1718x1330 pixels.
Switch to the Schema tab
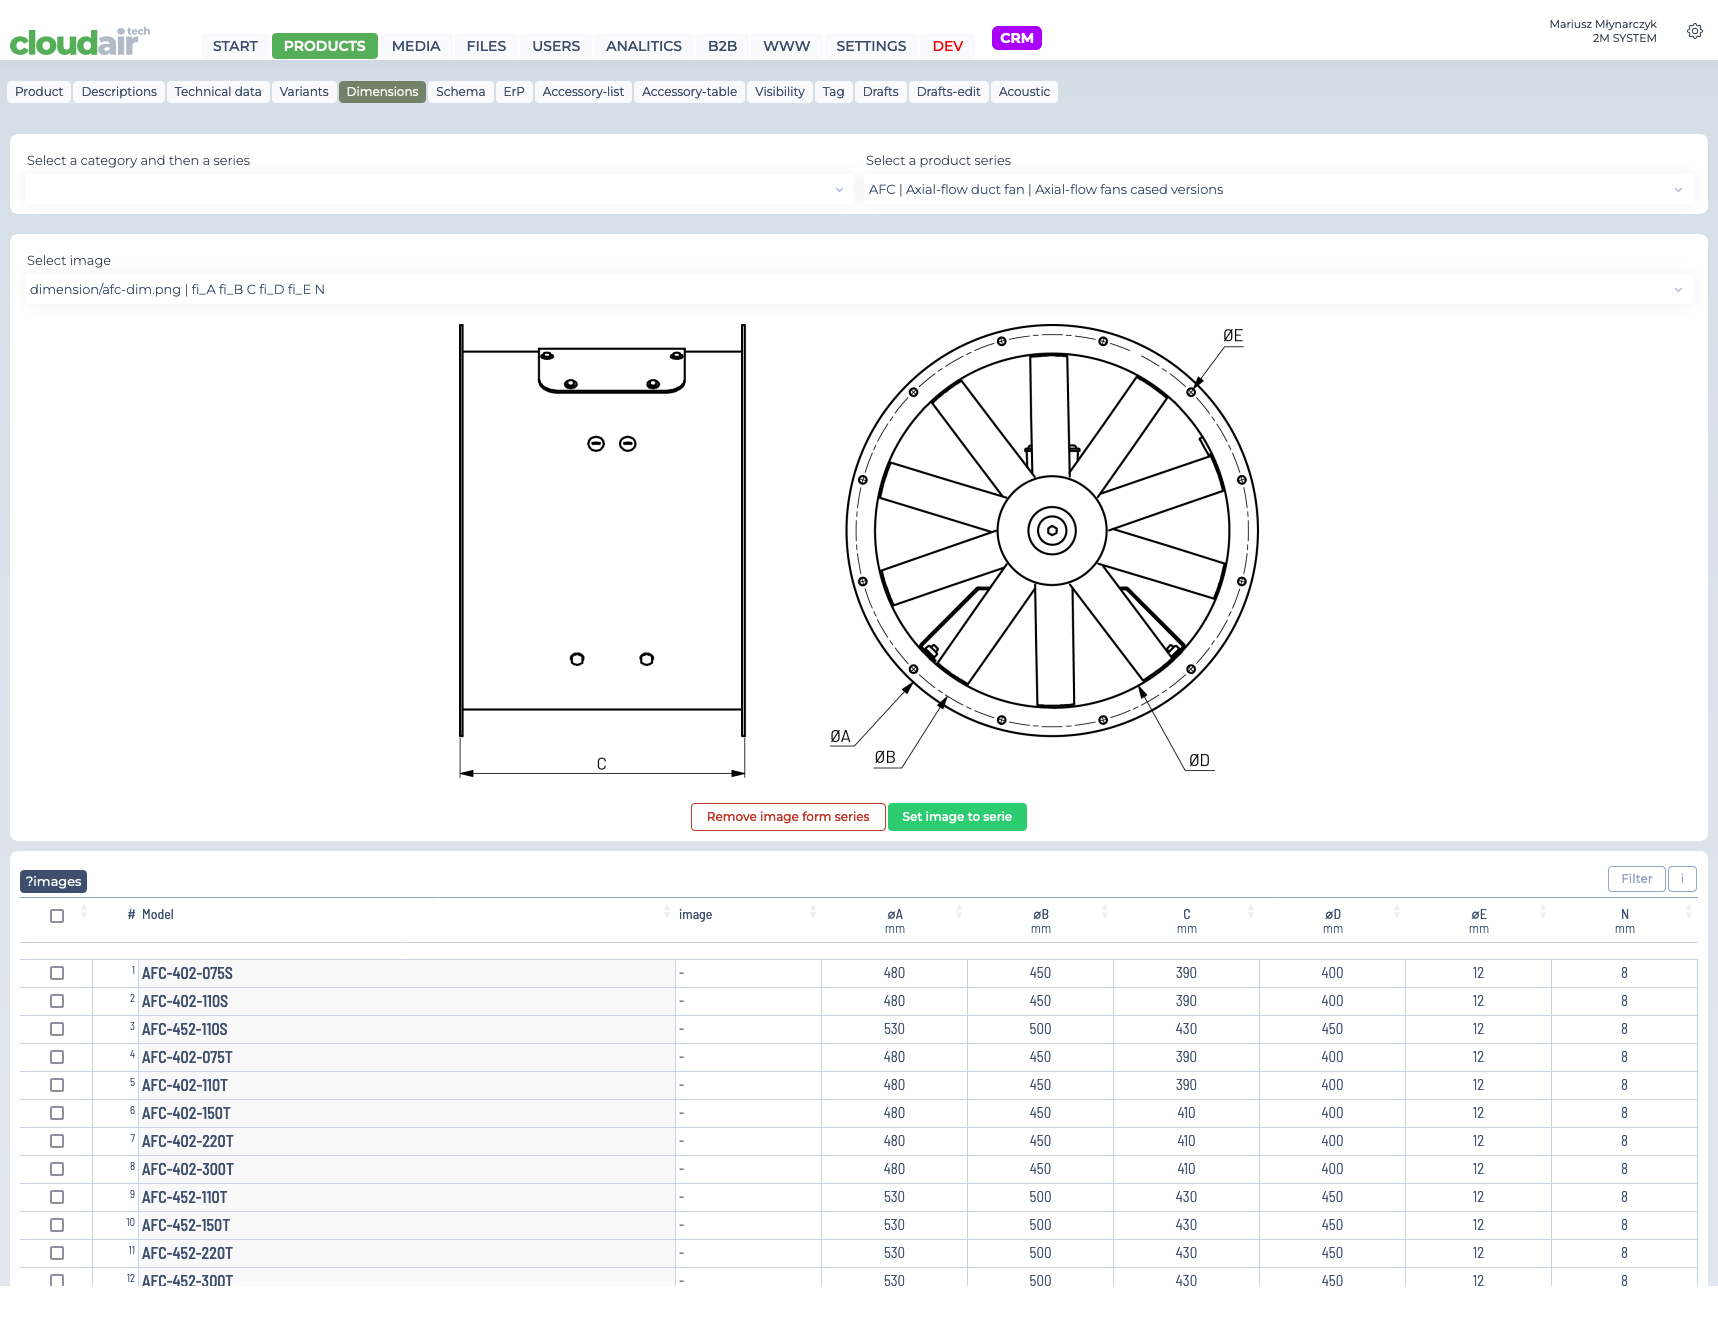click(x=461, y=92)
